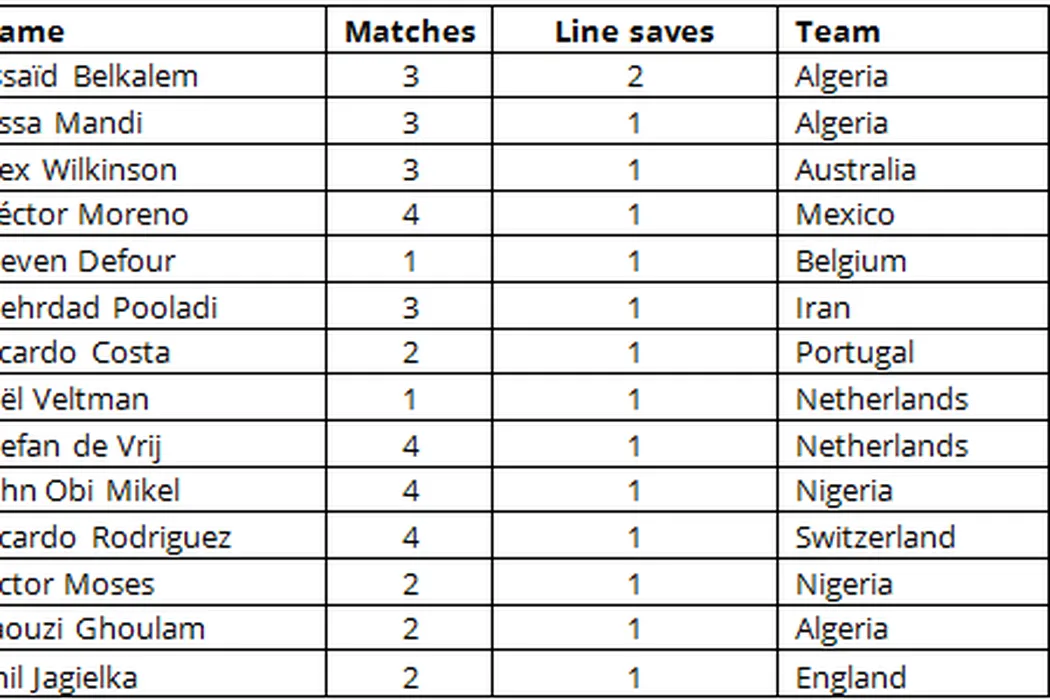Select the Belkalem name cell
The width and height of the screenshot is (1050, 700).
(x=100, y=76)
